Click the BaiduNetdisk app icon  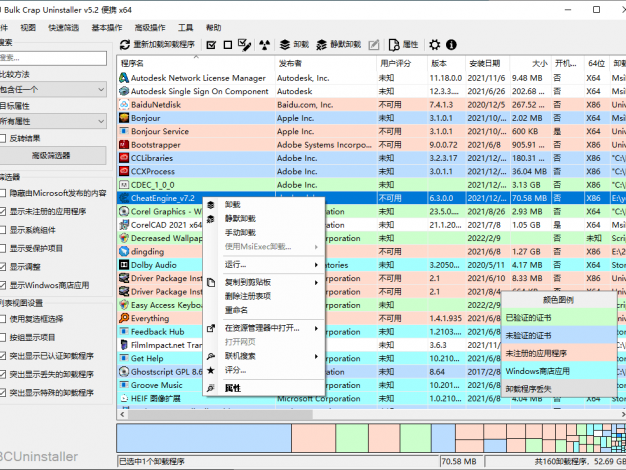[124, 105]
